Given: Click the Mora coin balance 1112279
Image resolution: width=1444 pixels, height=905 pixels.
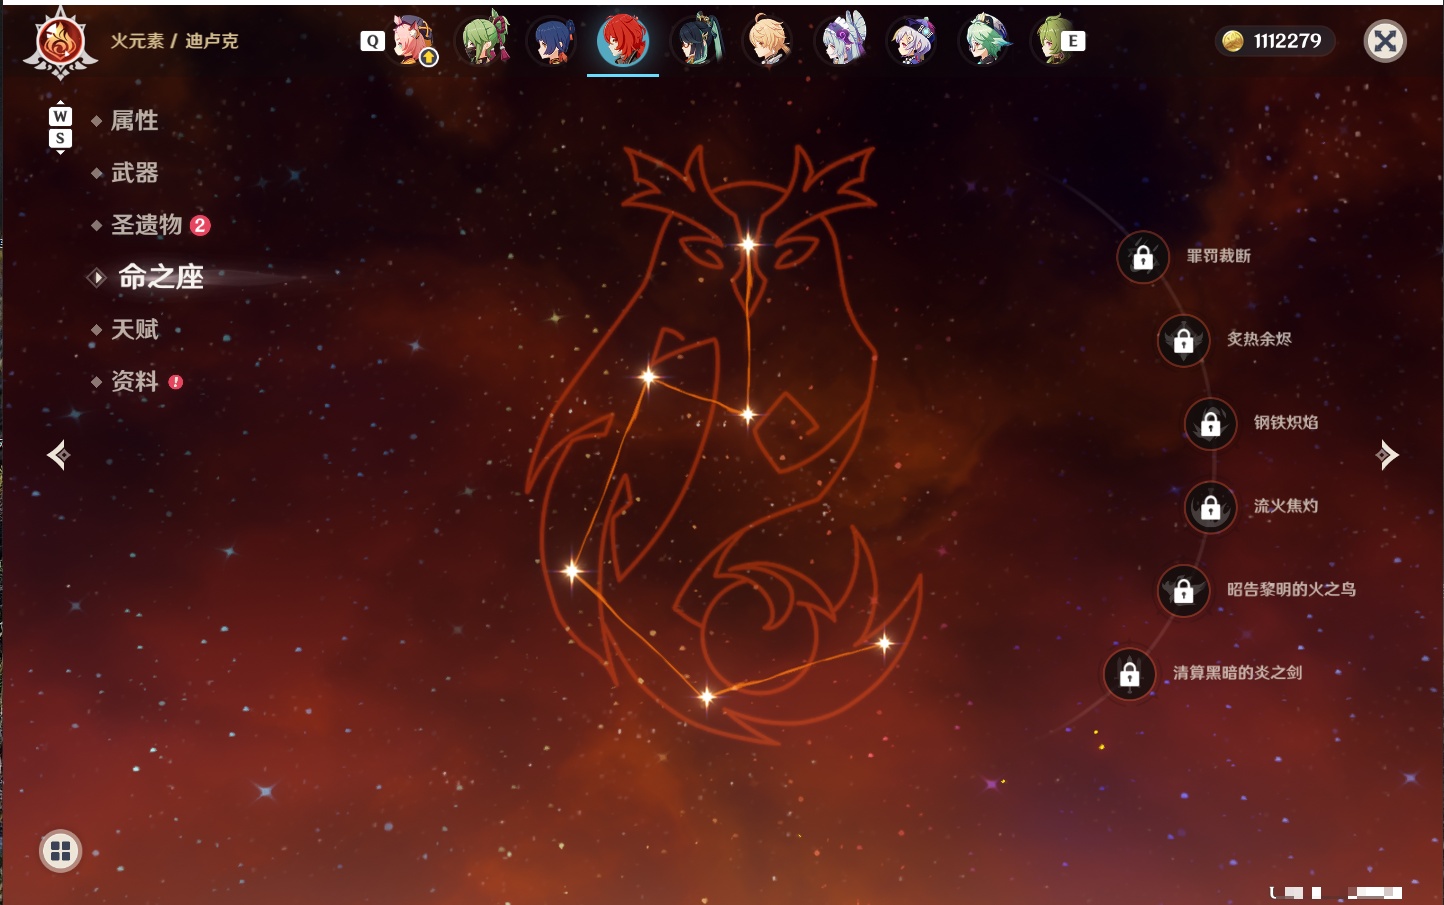Looking at the screenshot, I should pyautogui.click(x=1274, y=41).
